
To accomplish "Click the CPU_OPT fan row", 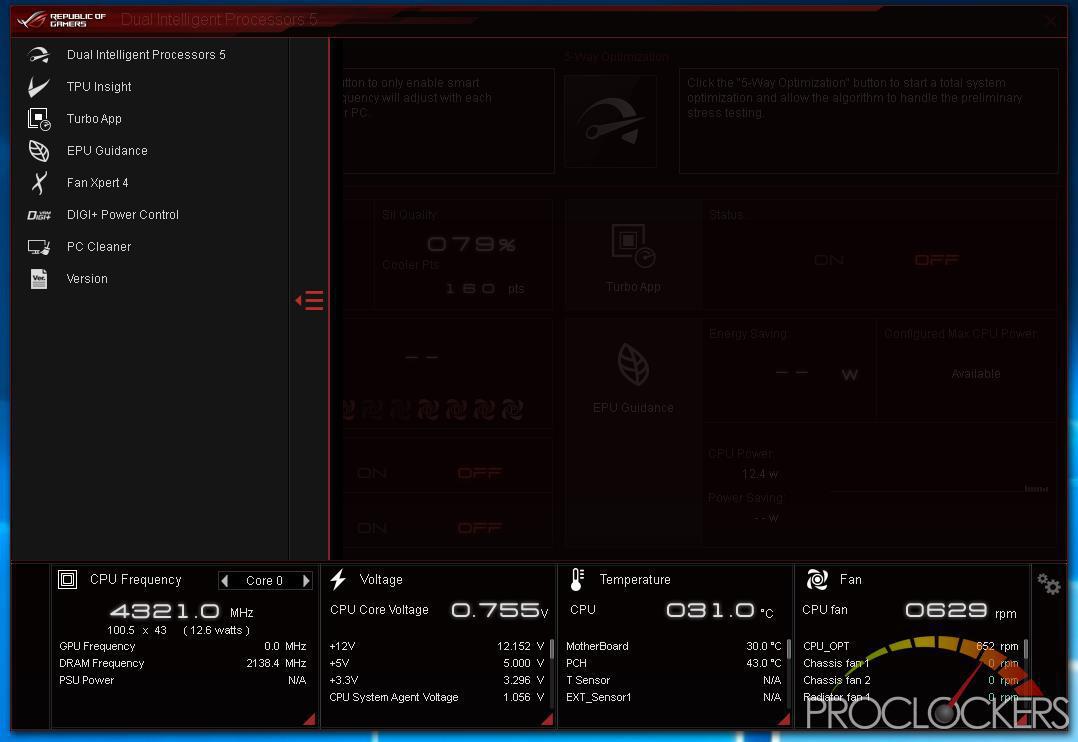I will click(x=911, y=646).
